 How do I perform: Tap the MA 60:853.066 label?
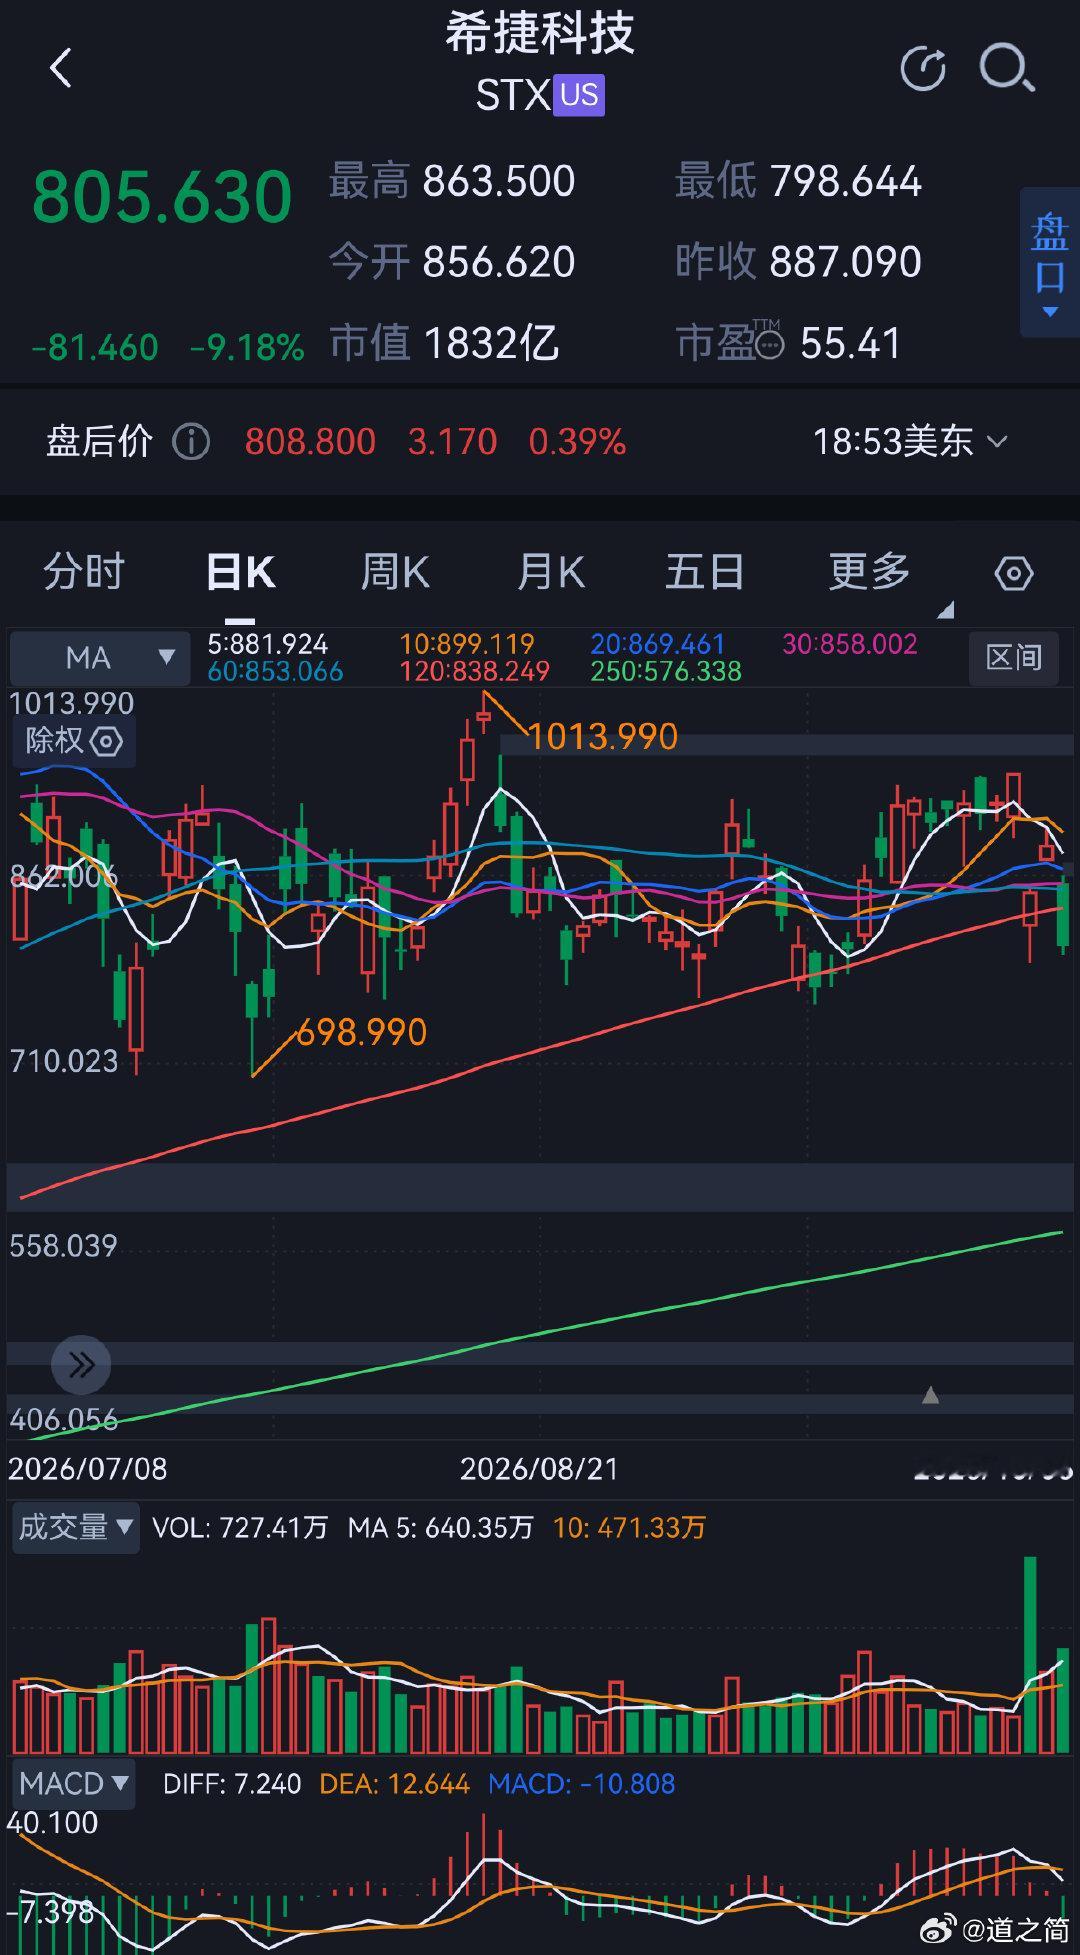(x=275, y=671)
